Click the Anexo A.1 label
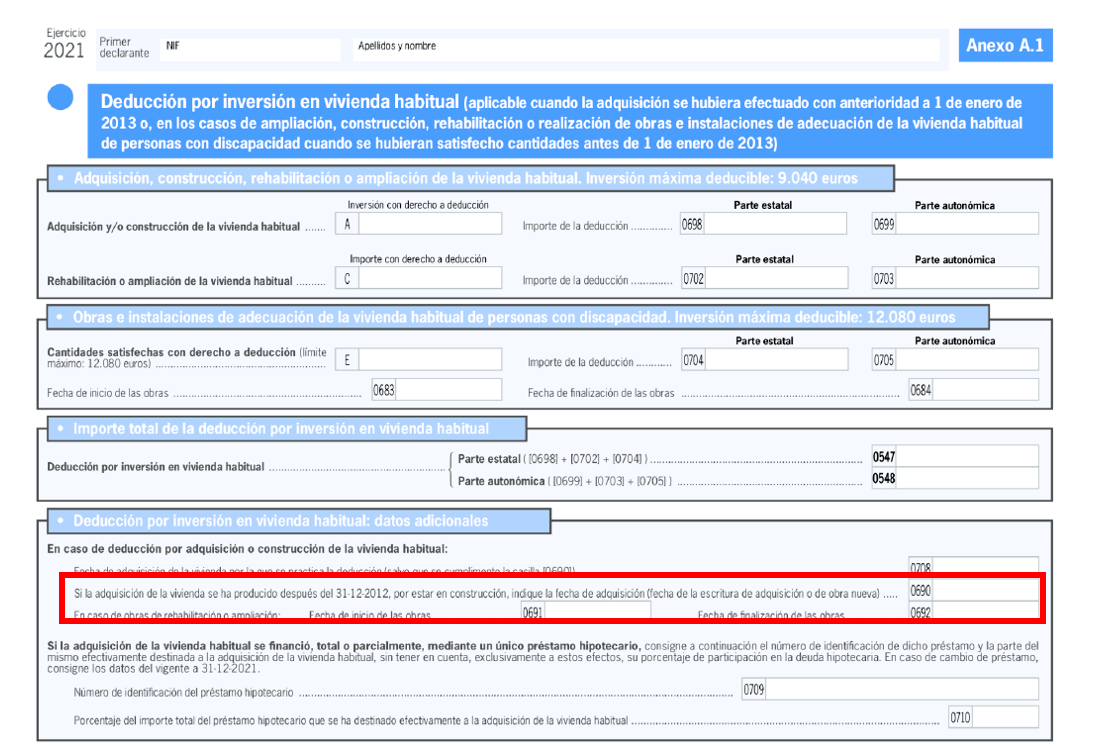 1003,46
